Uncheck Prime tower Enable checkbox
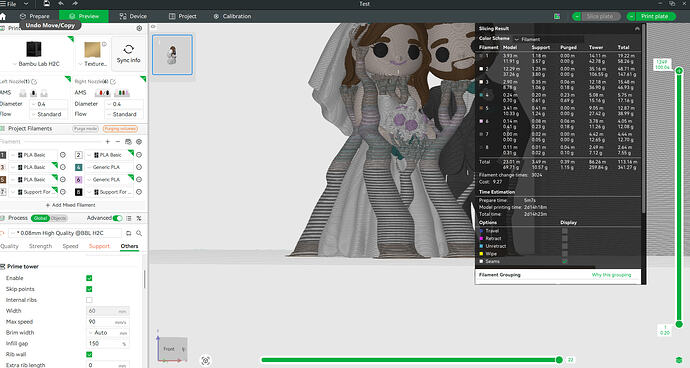The image size is (690, 368). point(89,278)
